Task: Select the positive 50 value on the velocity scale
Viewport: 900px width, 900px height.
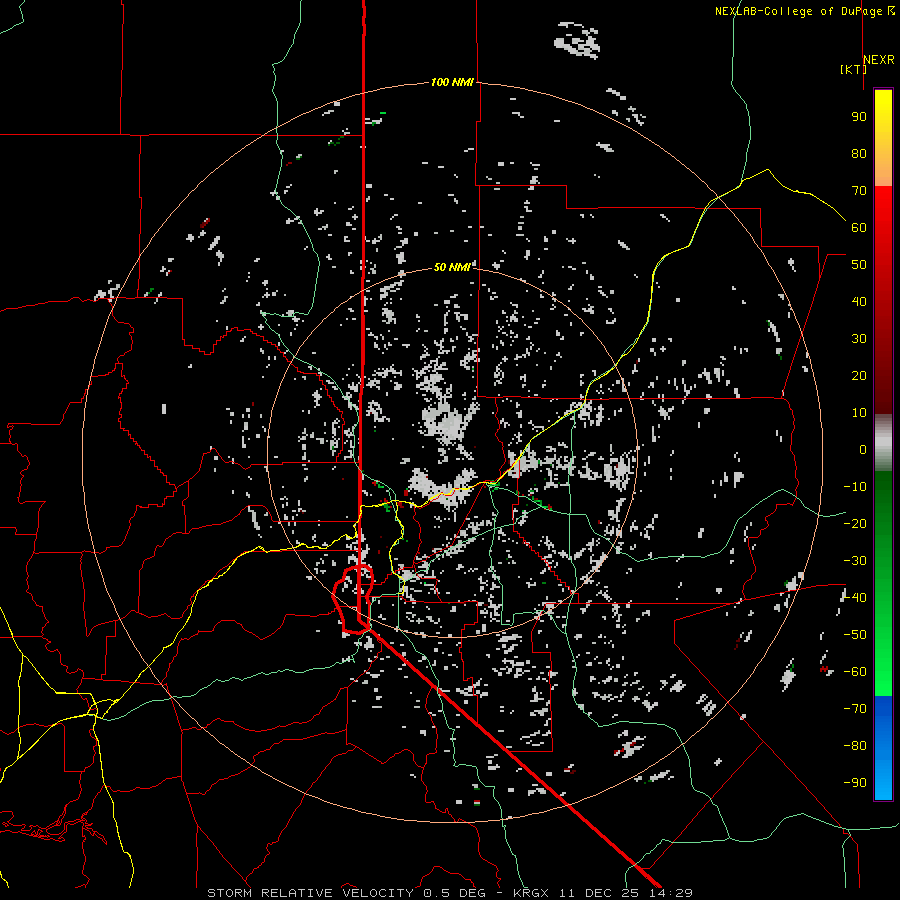Action: tap(859, 265)
